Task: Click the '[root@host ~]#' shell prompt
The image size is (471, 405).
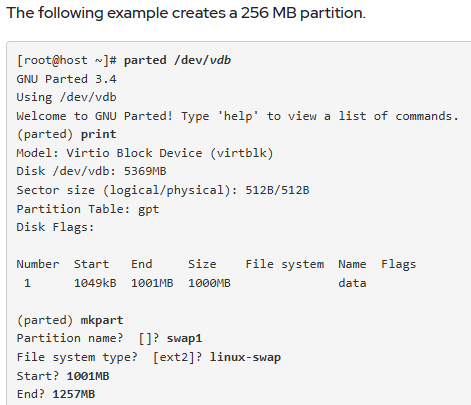Action: click(x=67, y=60)
